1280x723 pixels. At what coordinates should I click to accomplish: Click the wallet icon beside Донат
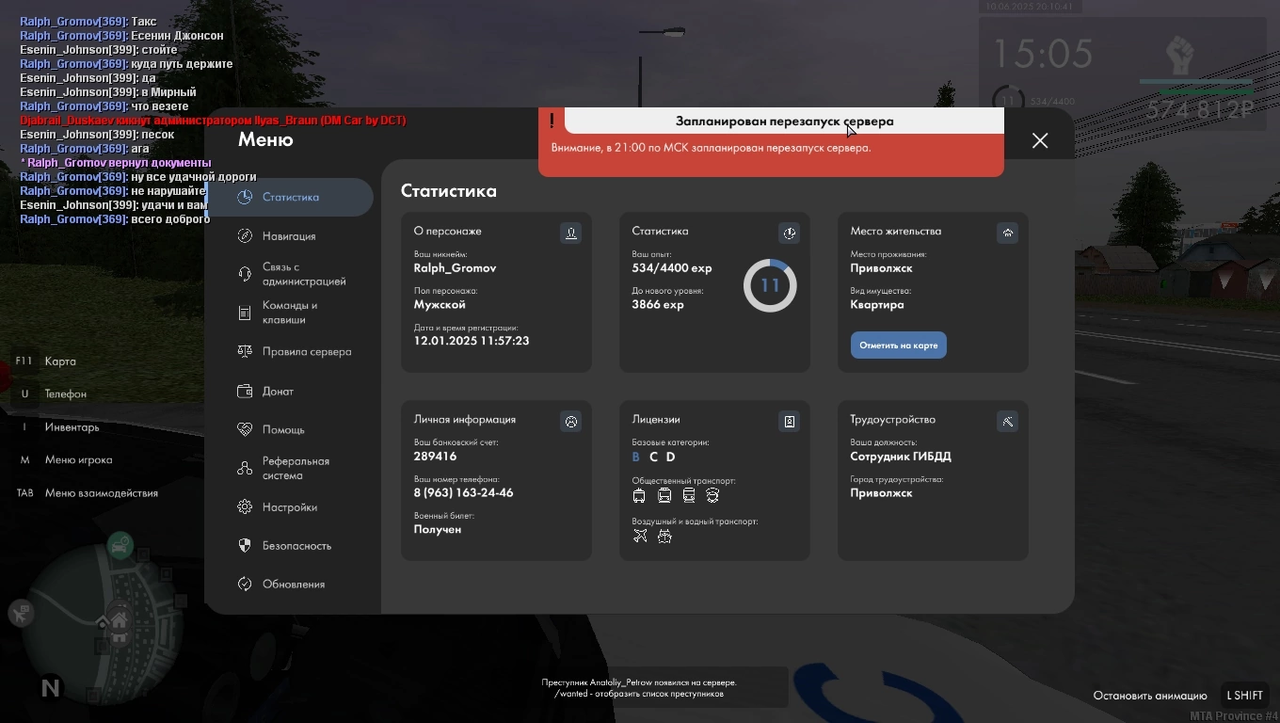tap(244, 391)
